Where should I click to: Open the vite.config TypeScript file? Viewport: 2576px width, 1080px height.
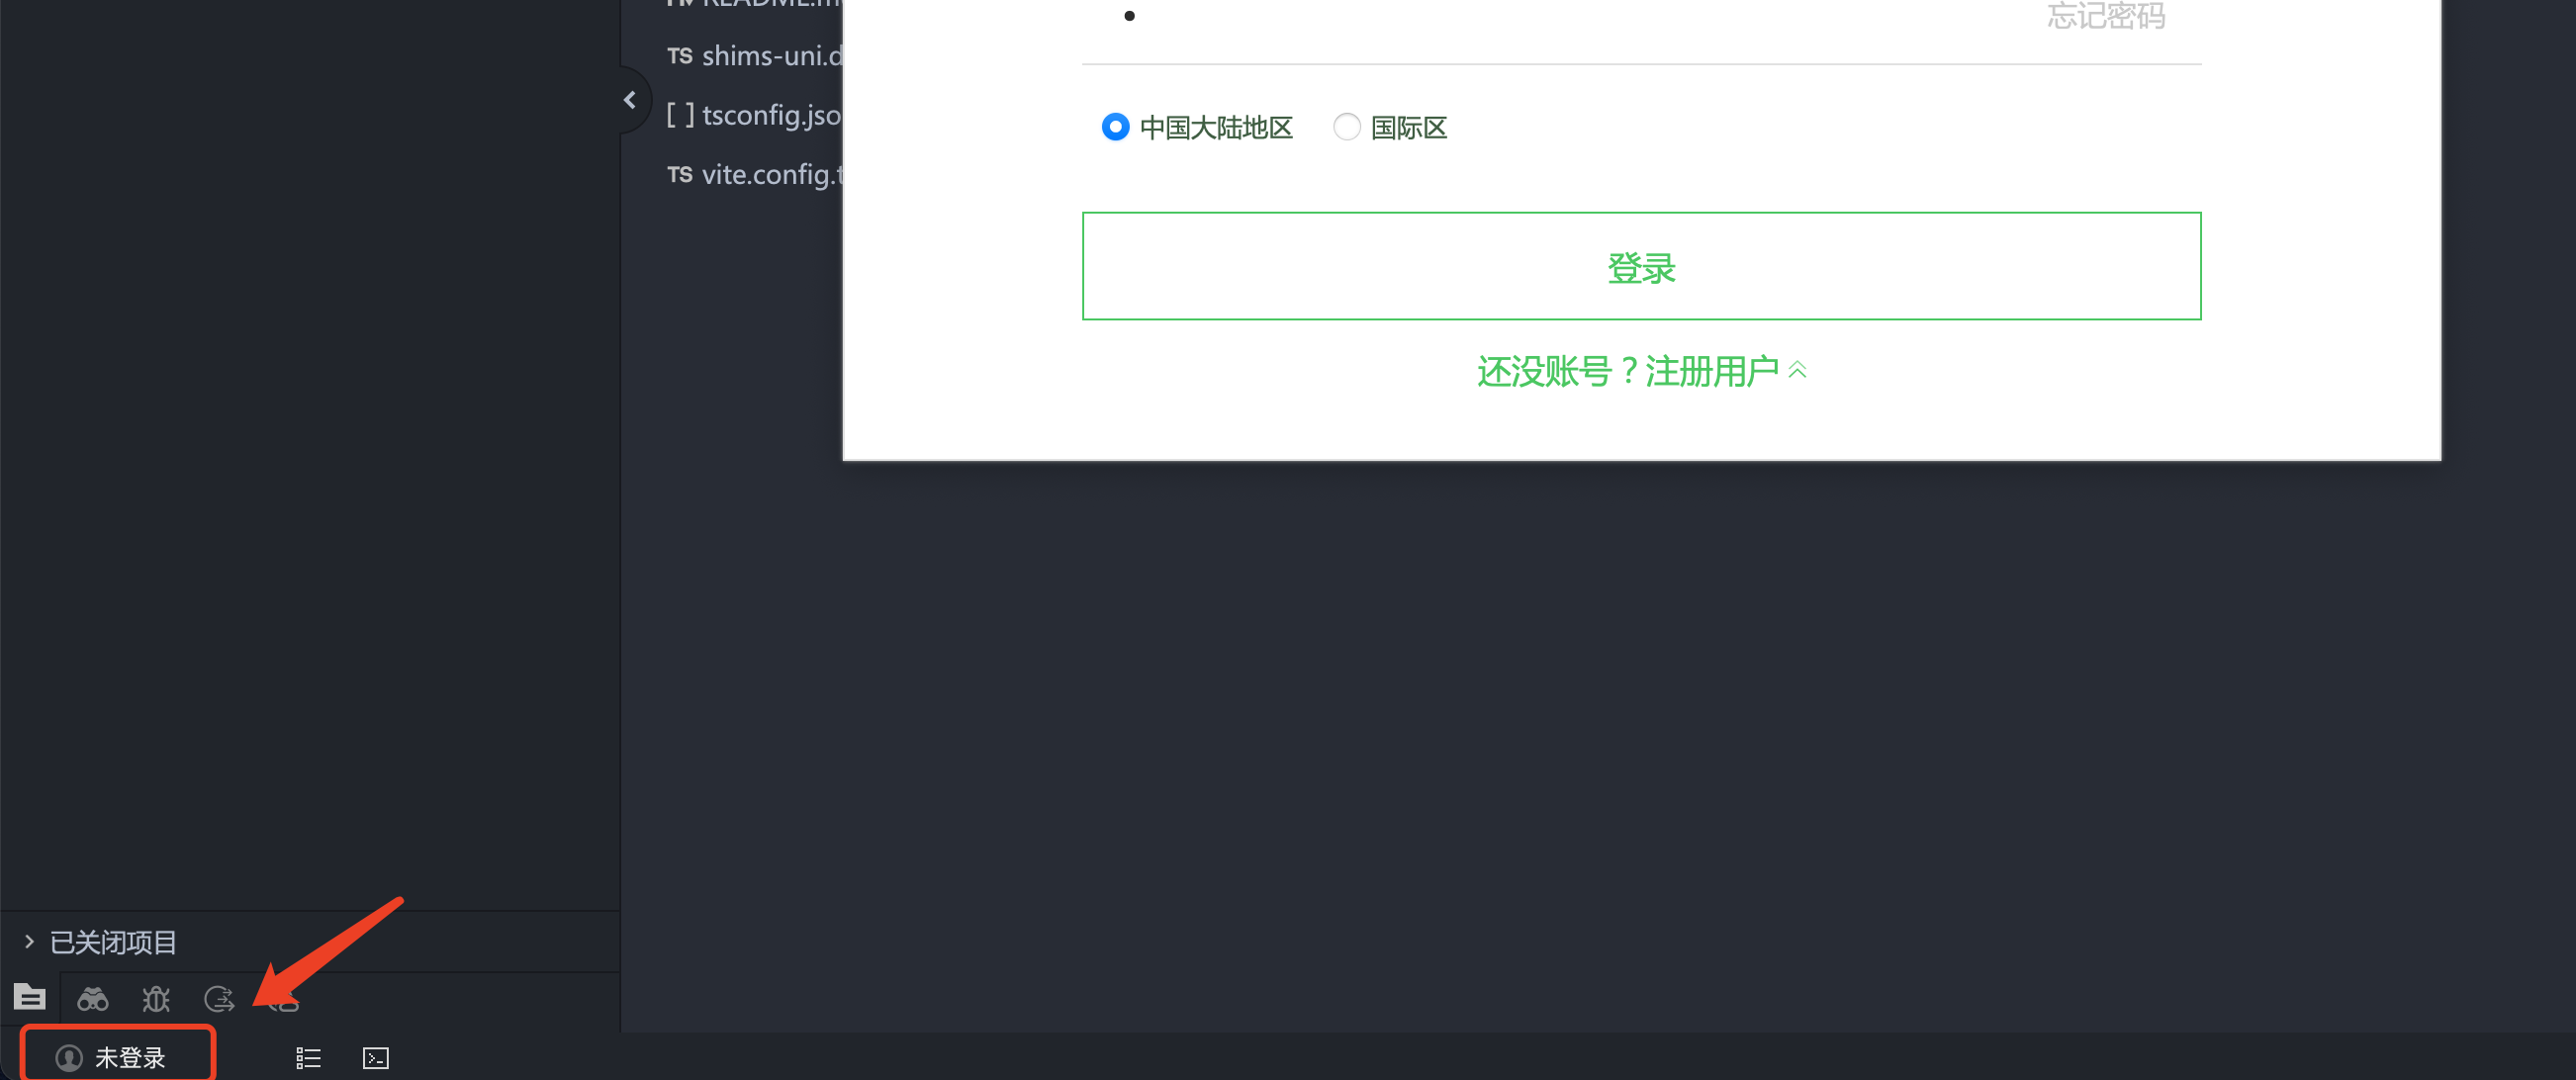click(x=770, y=174)
